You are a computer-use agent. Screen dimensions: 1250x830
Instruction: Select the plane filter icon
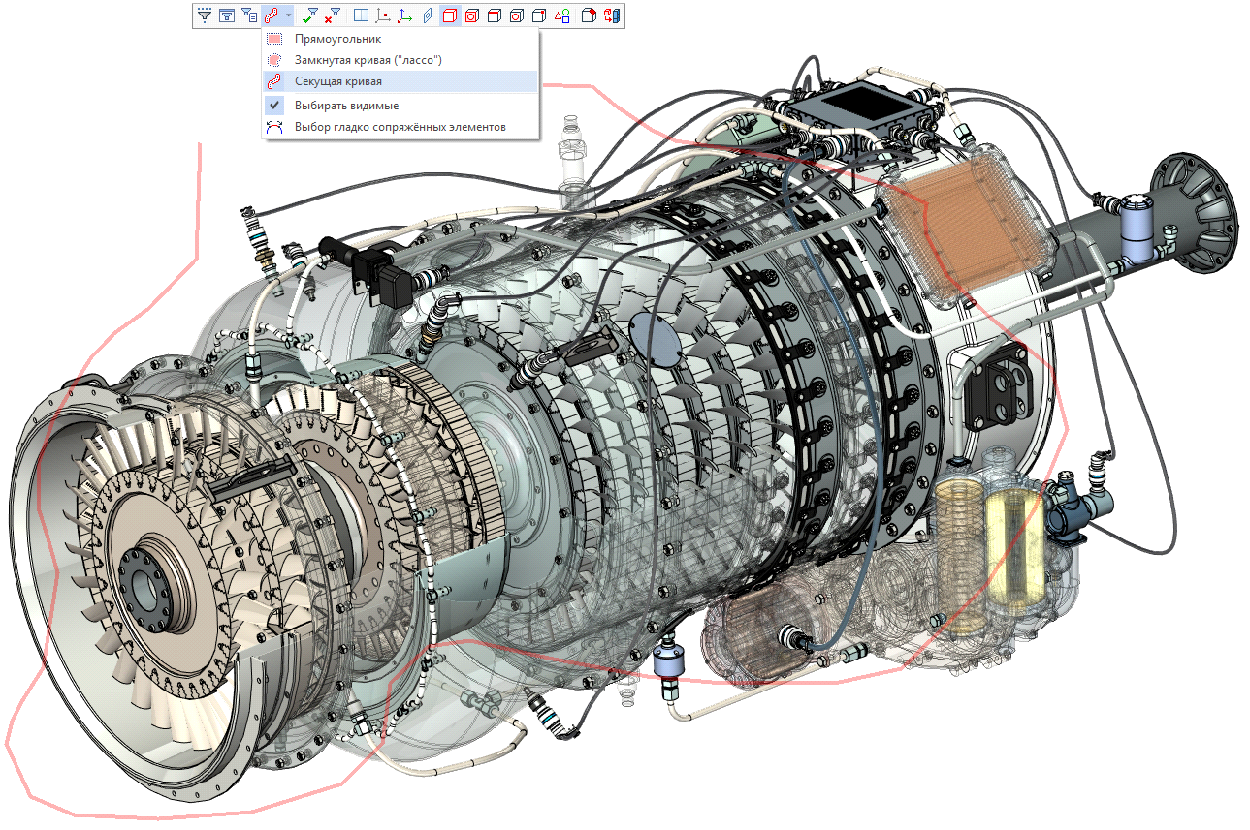click(427, 15)
